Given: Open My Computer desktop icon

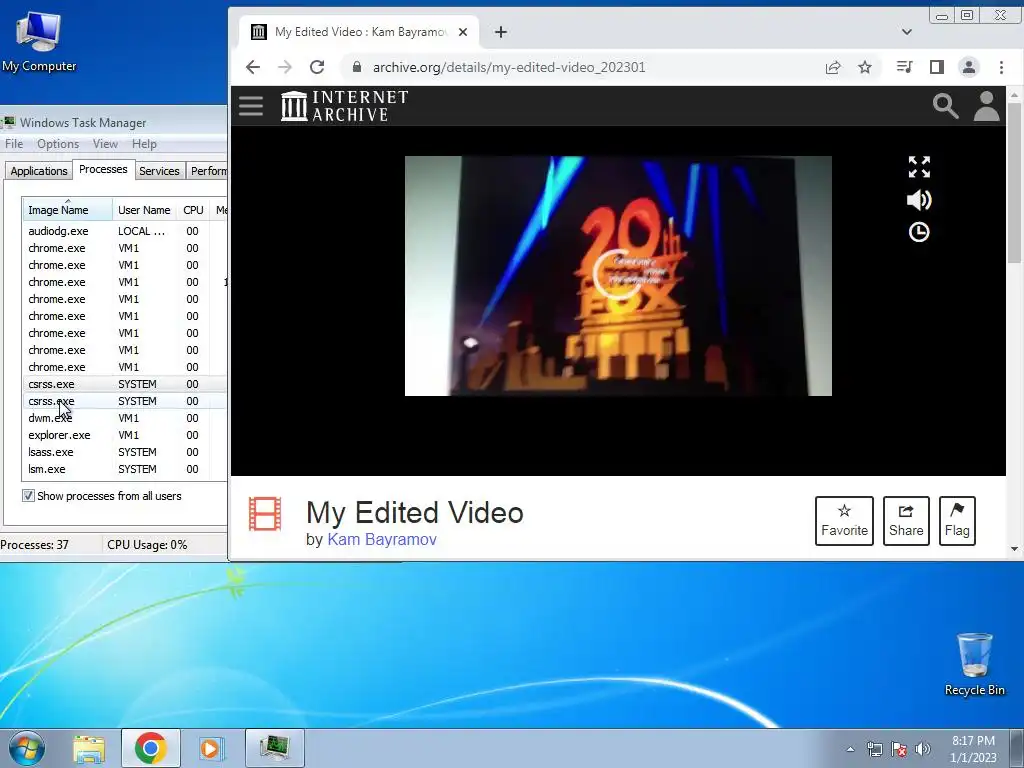Looking at the screenshot, I should (x=39, y=40).
